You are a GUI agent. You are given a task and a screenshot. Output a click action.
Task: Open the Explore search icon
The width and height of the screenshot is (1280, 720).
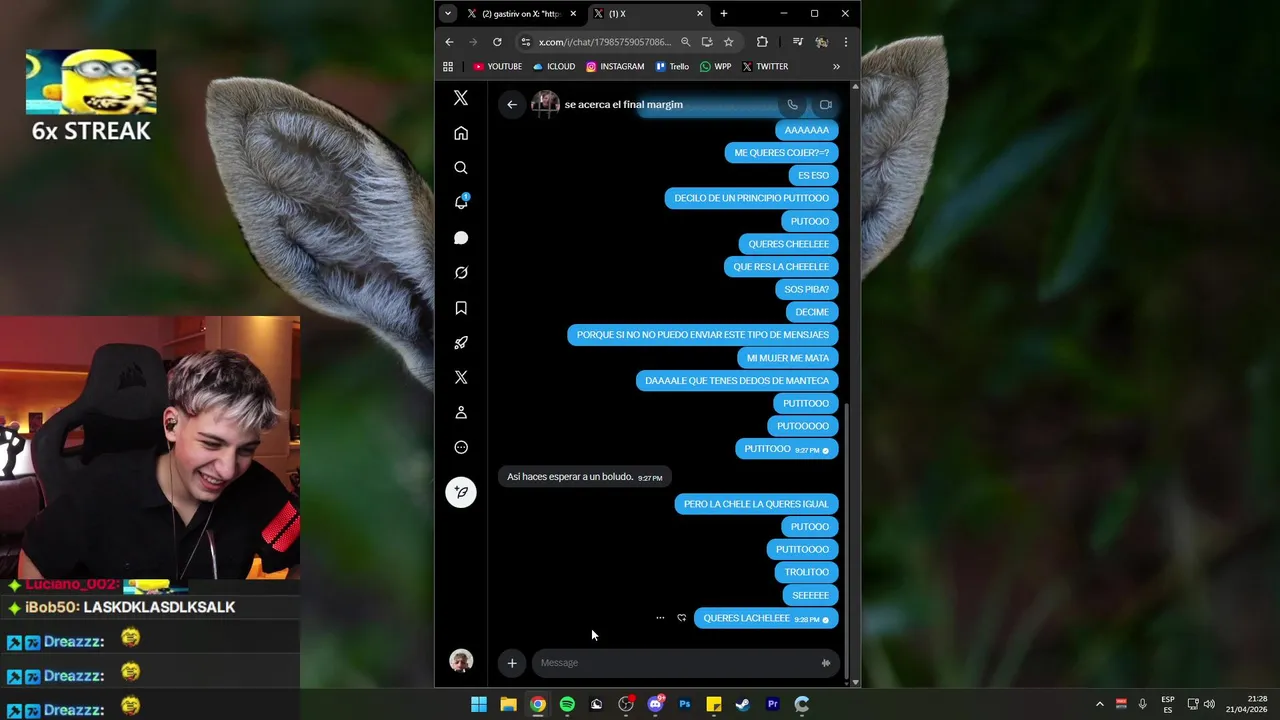click(x=461, y=168)
